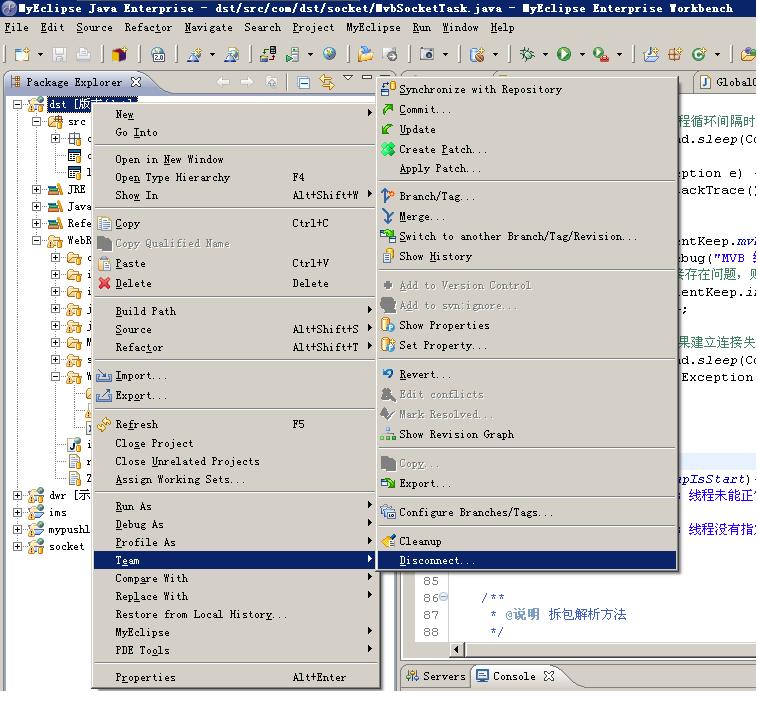Click the Revert icon
Image resolution: width=758 pixels, height=703 pixels.
pos(388,374)
